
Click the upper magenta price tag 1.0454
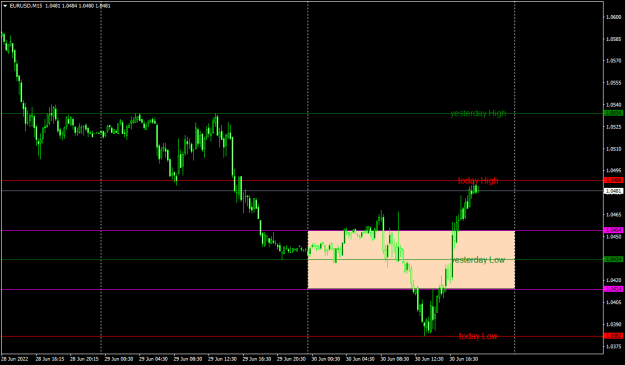coord(614,230)
